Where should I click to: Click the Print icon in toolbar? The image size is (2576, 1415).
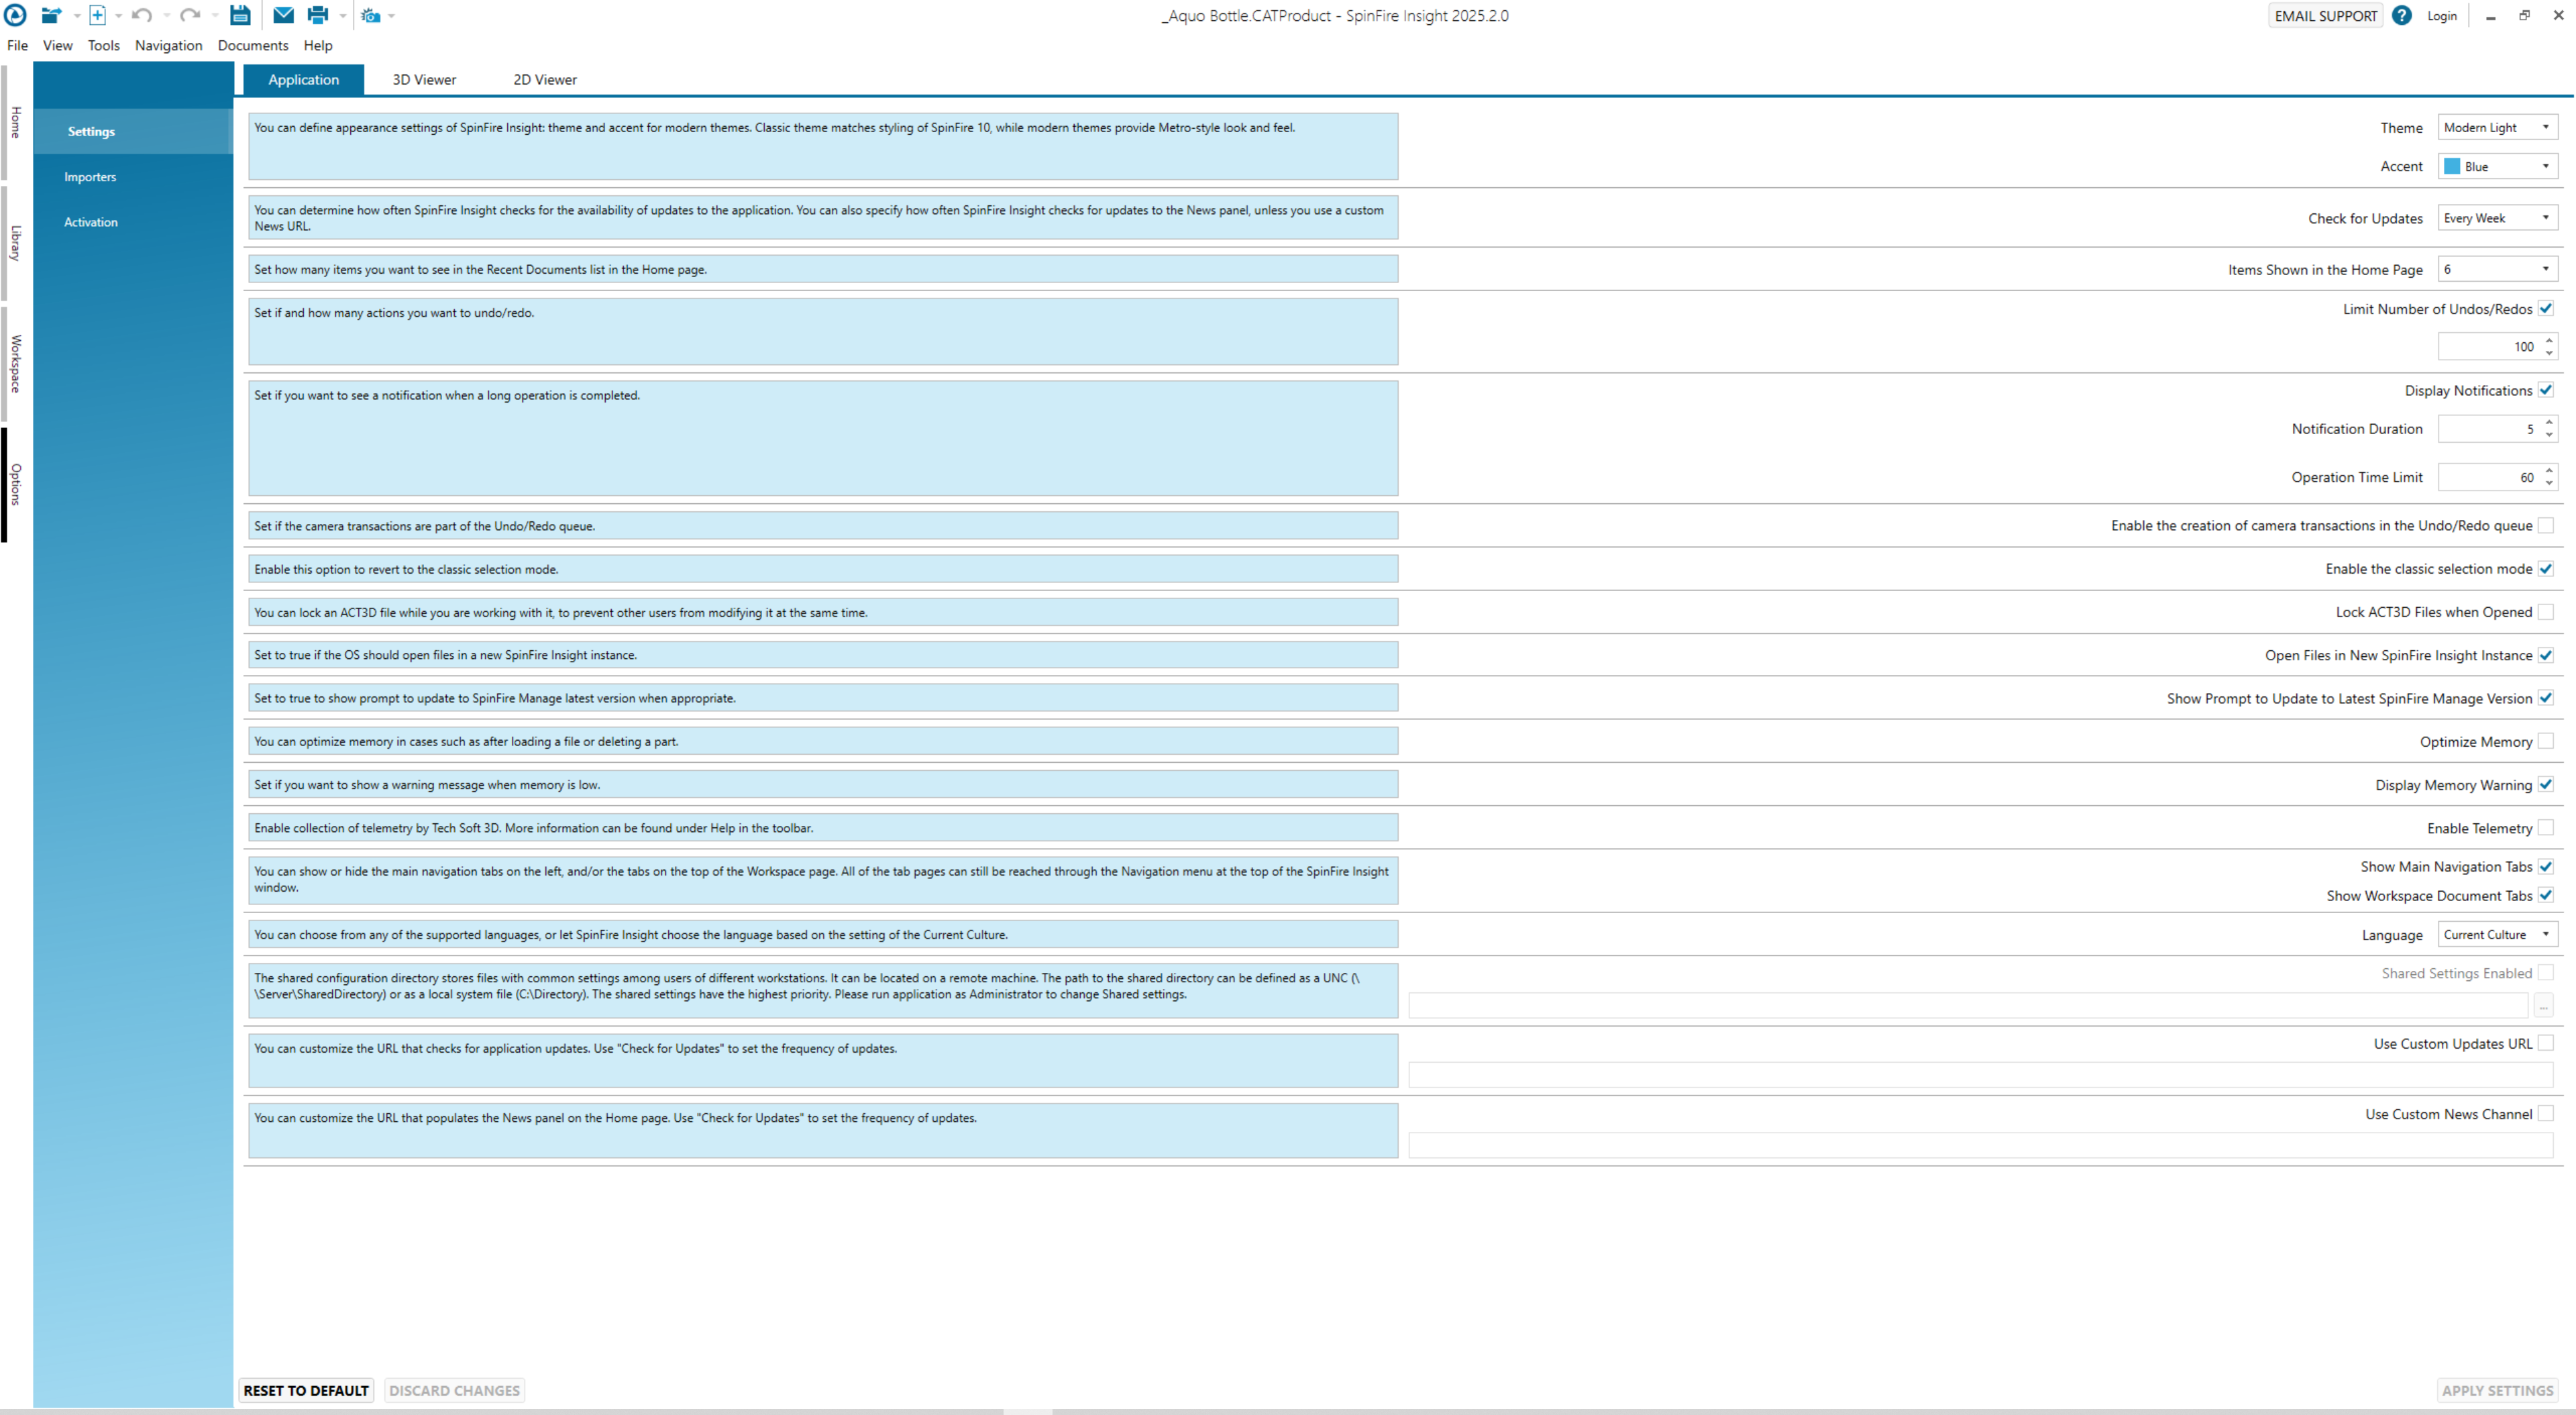(x=318, y=15)
